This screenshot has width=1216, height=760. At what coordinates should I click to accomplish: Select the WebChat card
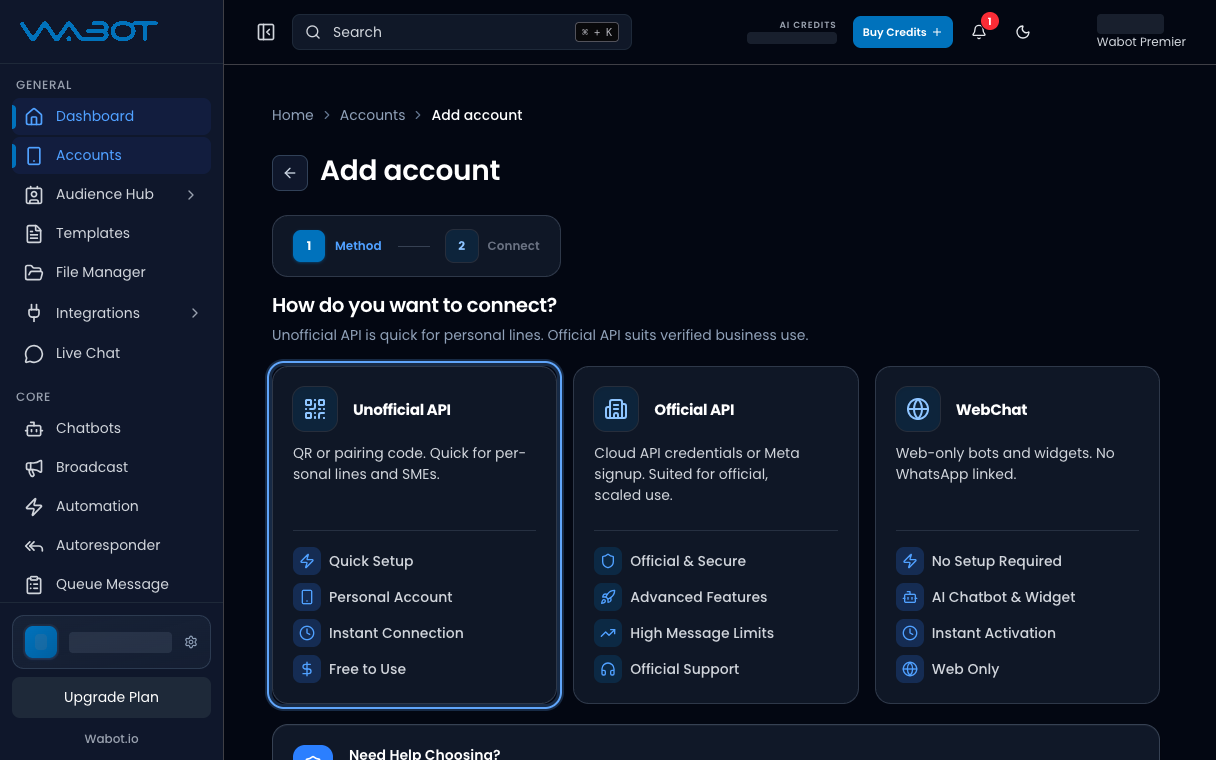click(x=1017, y=535)
